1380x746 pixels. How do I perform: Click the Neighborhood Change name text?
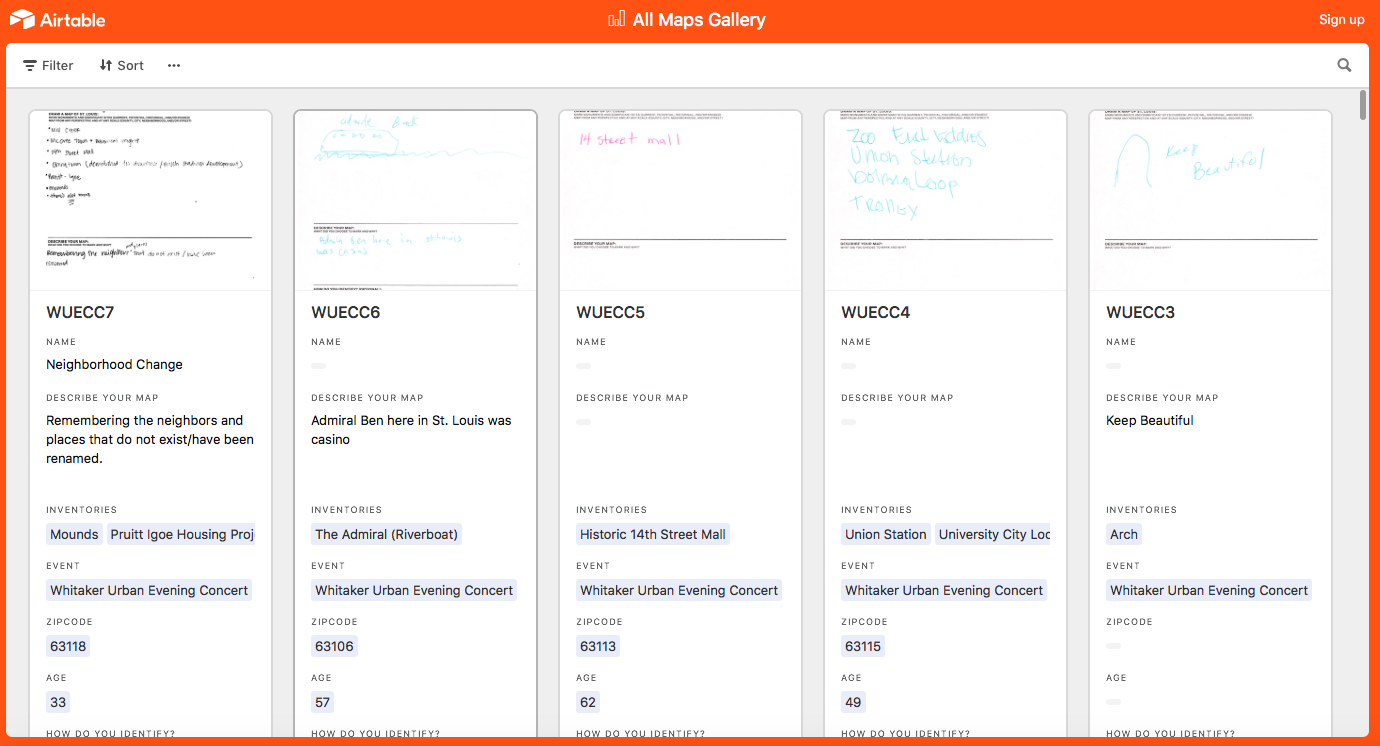(114, 364)
